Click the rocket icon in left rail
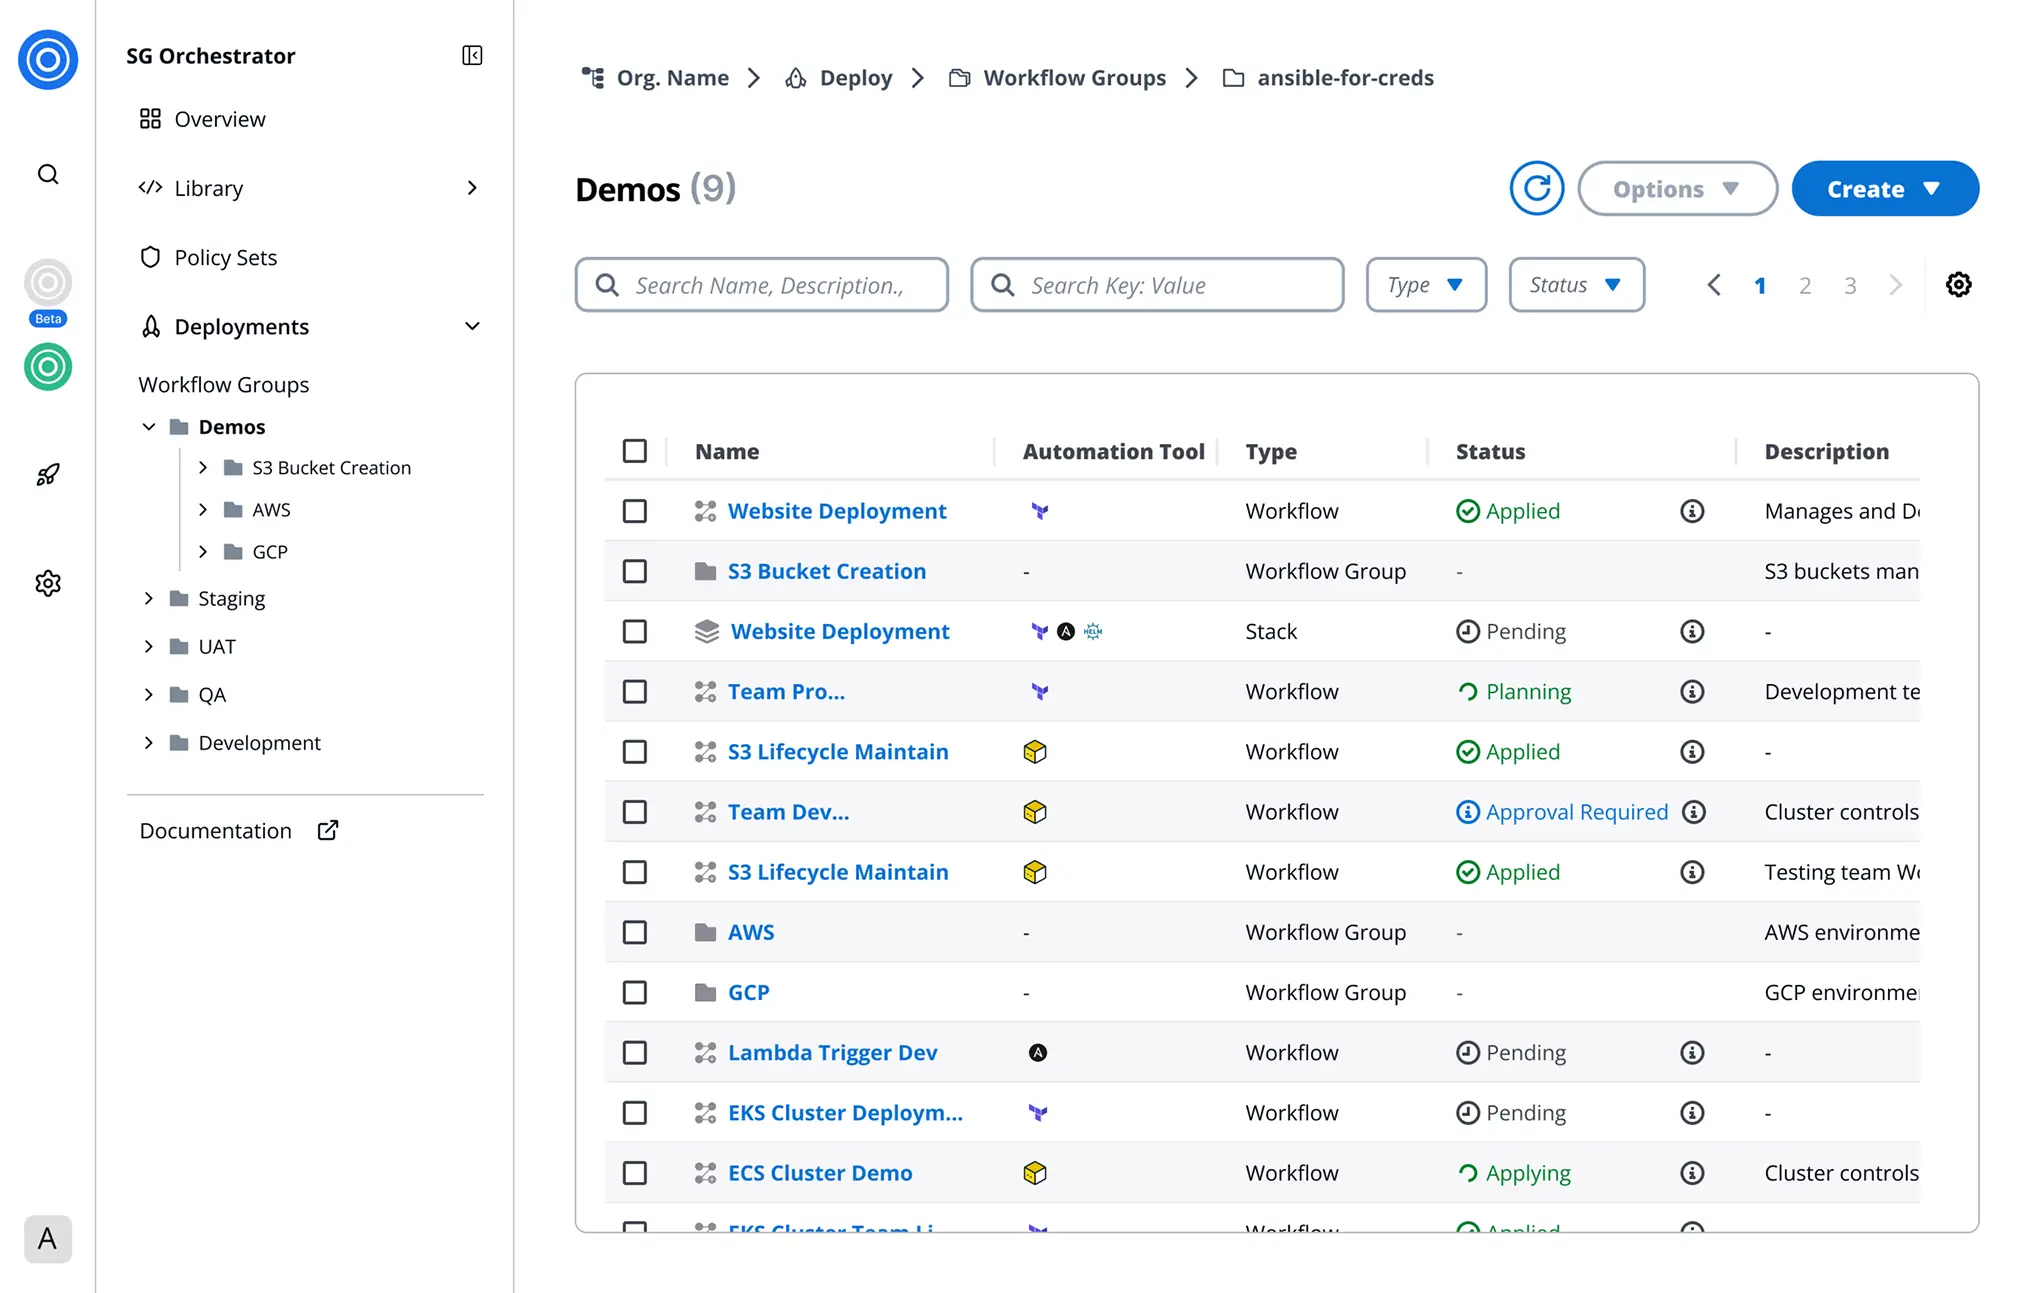 pyautogui.click(x=48, y=474)
